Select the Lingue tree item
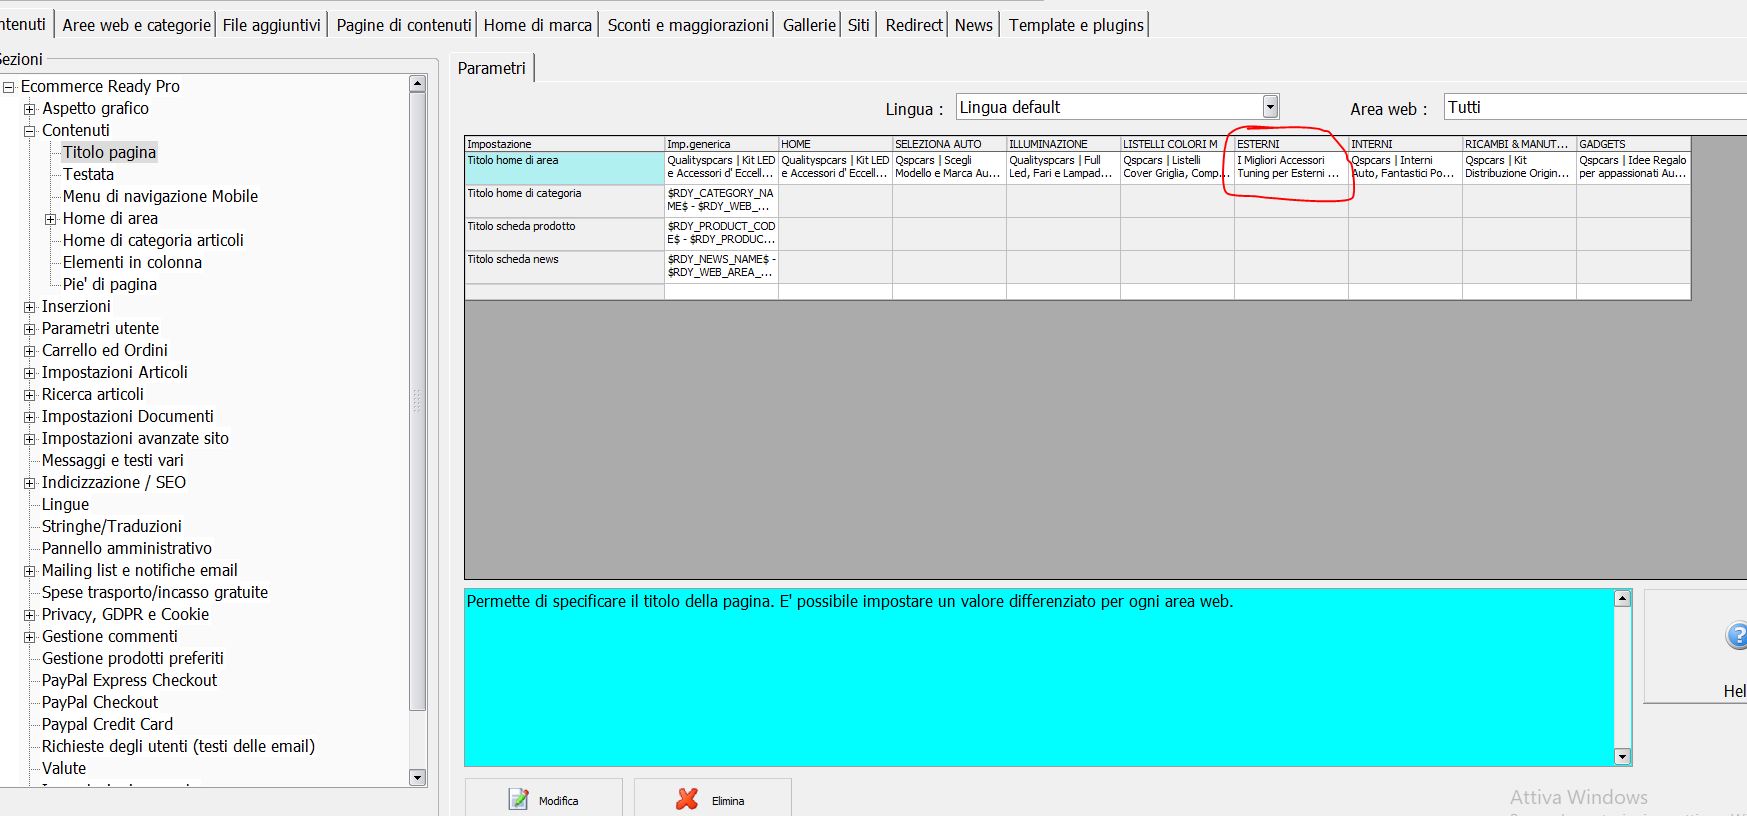Image resolution: width=1747 pixels, height=816 pixels. [65, 504]
